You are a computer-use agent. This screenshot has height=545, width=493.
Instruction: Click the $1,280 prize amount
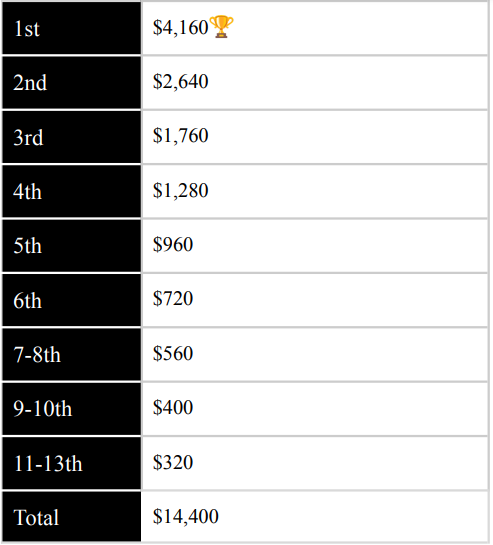[180, 191]
